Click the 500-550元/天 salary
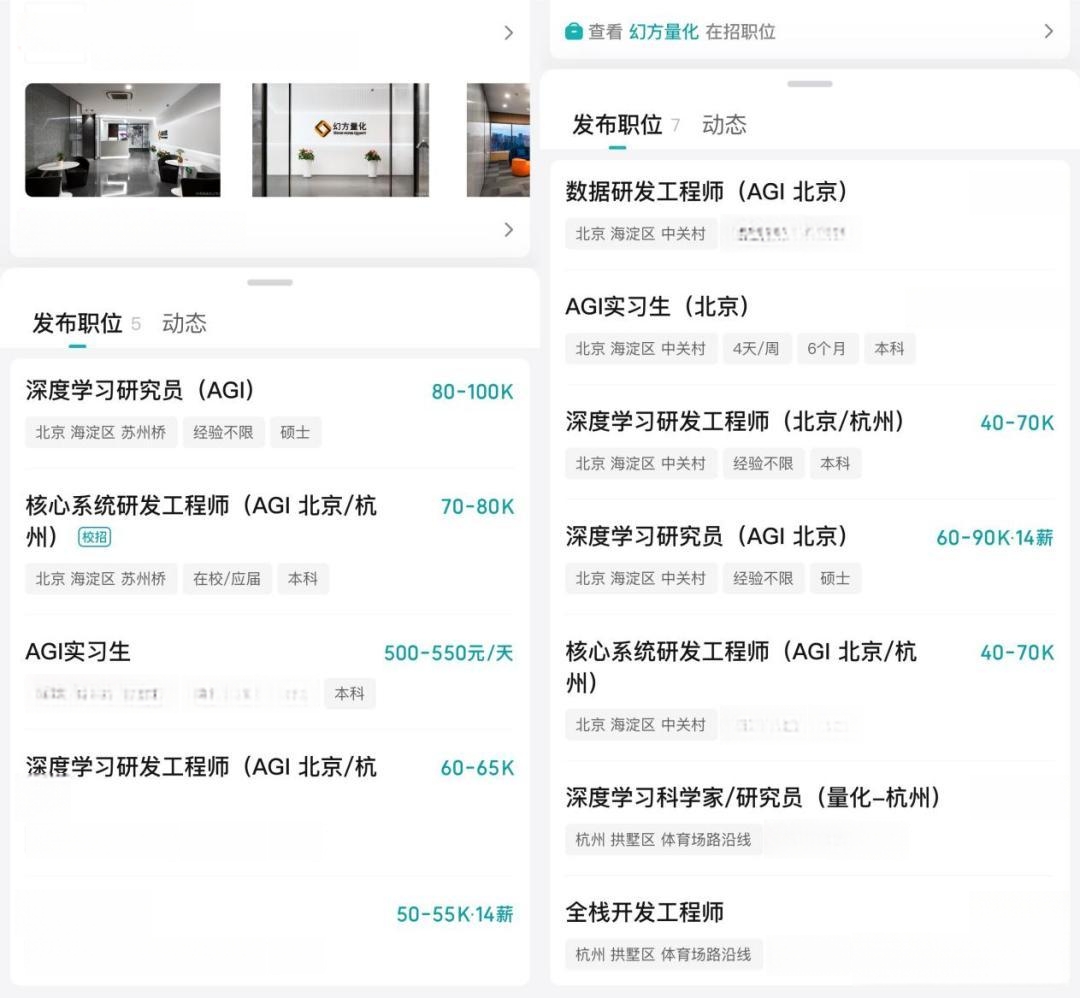The width and height of the screenshot is (1080, 998). (x=448, y=653)
